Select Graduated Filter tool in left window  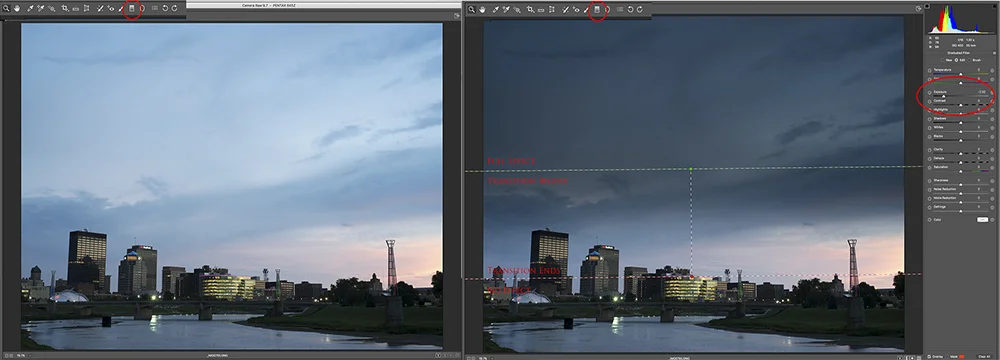(x=132, y=8)
